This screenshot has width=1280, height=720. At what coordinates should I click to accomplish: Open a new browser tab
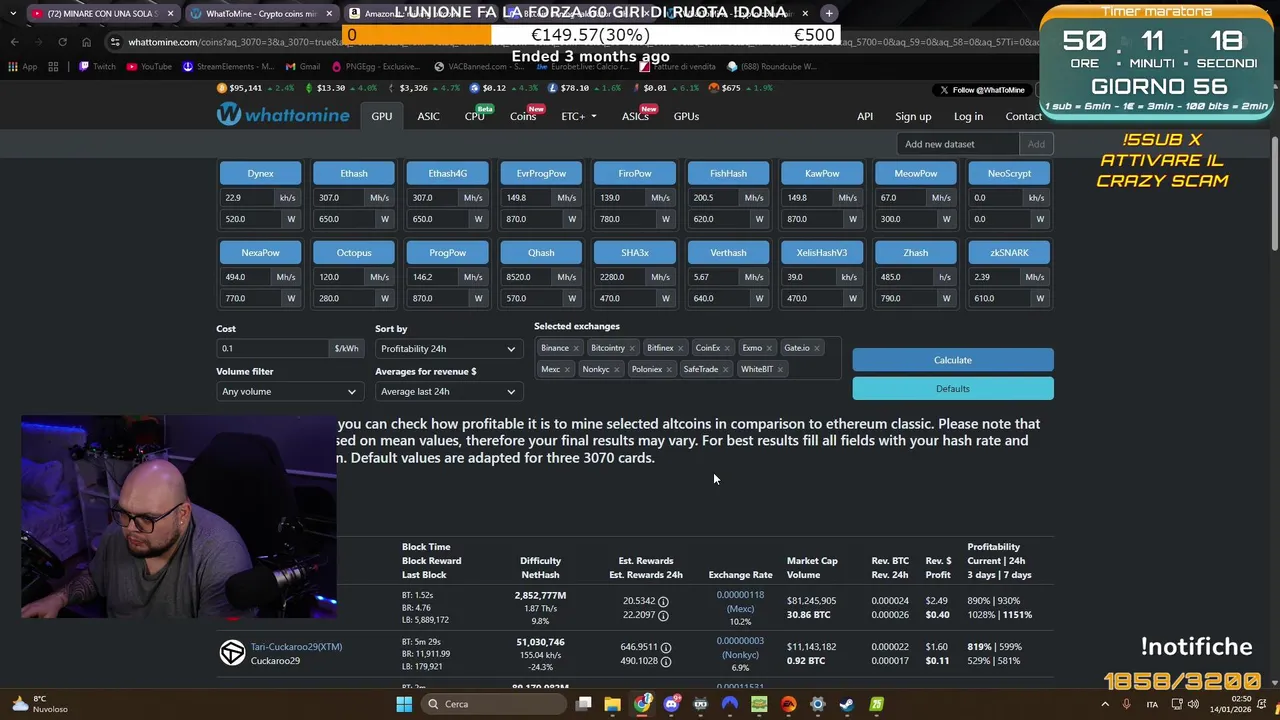click(x=829, y=13)
